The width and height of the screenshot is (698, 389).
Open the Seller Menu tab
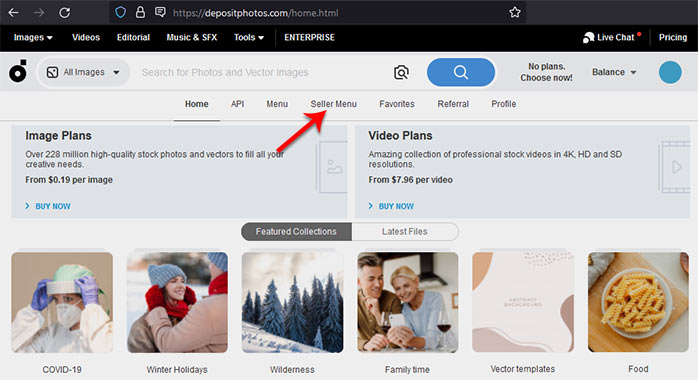tap(333, 104)
